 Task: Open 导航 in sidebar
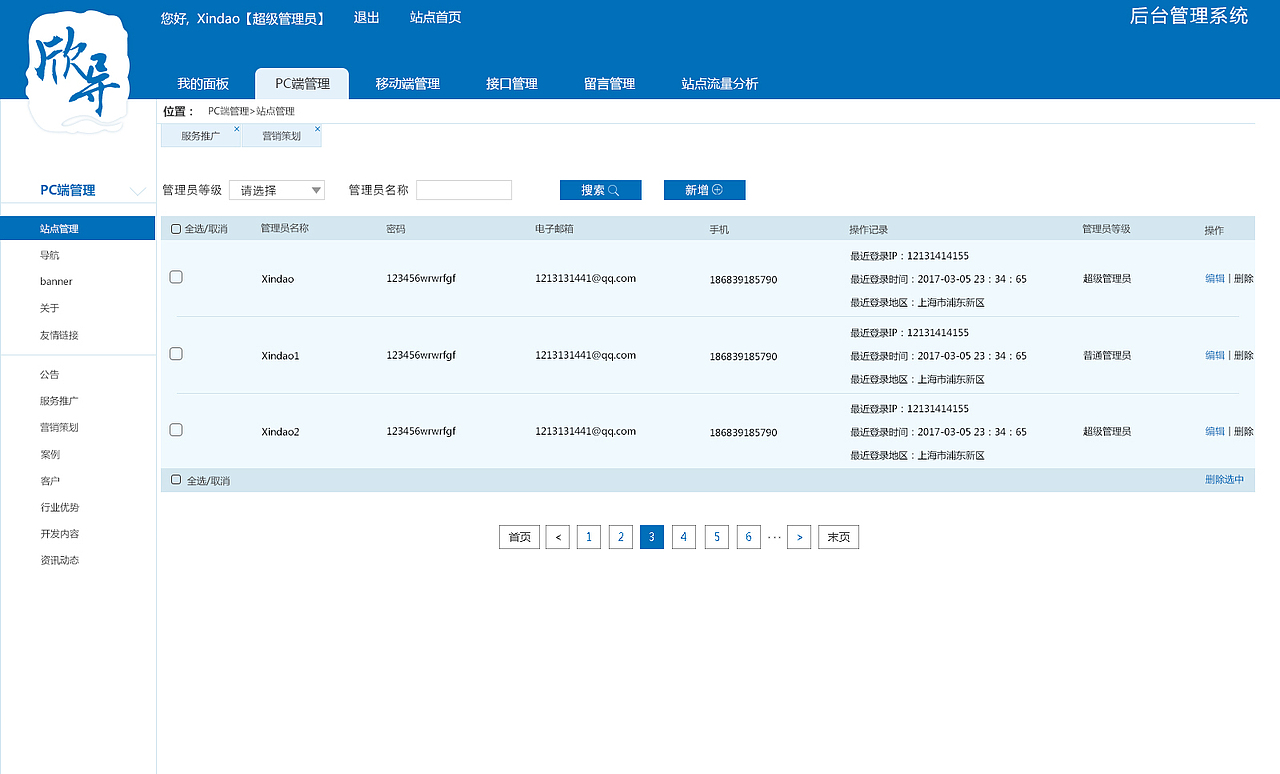click(x=50, y=255)
